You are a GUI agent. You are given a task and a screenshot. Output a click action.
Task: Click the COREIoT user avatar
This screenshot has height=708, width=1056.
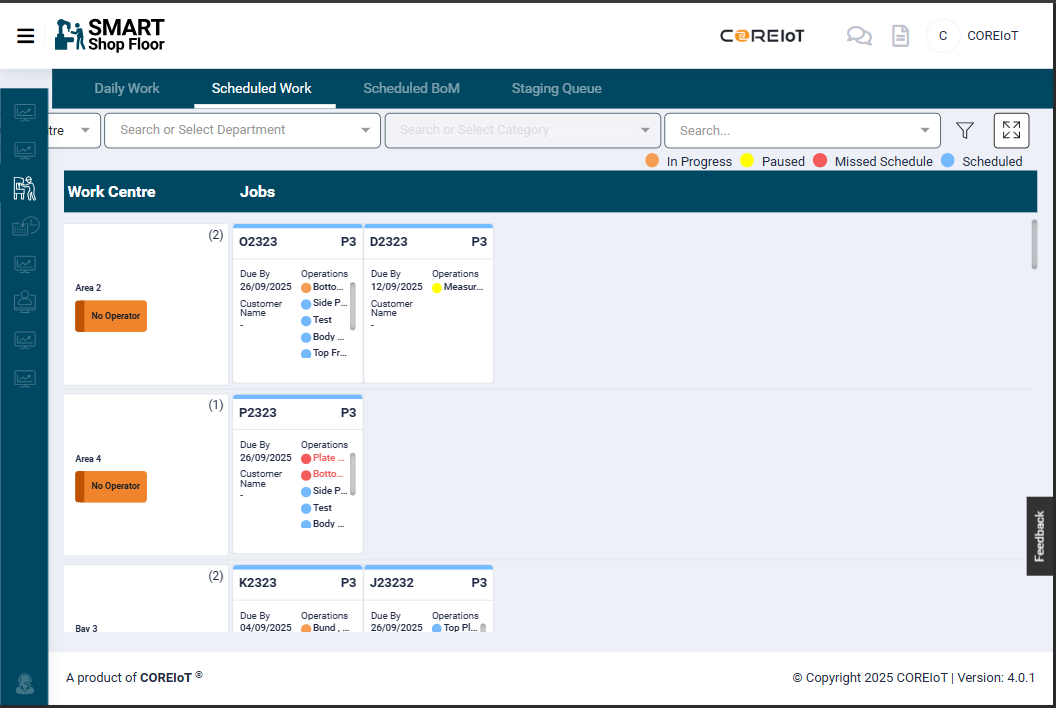pyautogui.click(x=942, y=36)
